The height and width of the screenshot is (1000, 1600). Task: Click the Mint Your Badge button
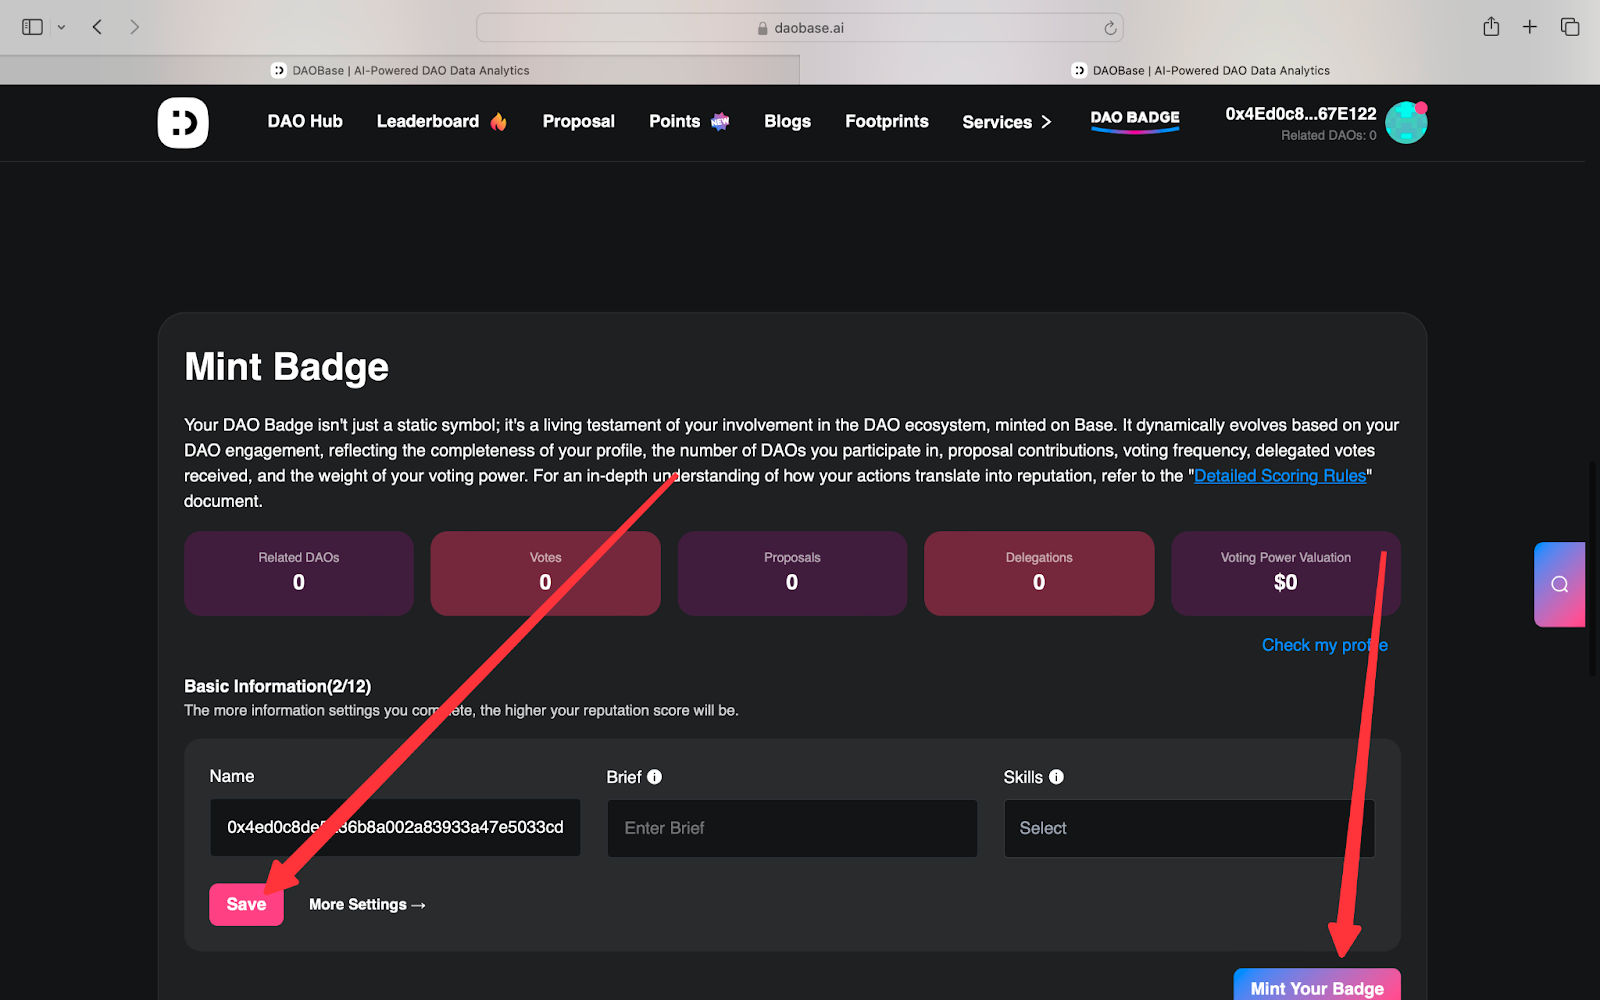tap(1317, 985)
